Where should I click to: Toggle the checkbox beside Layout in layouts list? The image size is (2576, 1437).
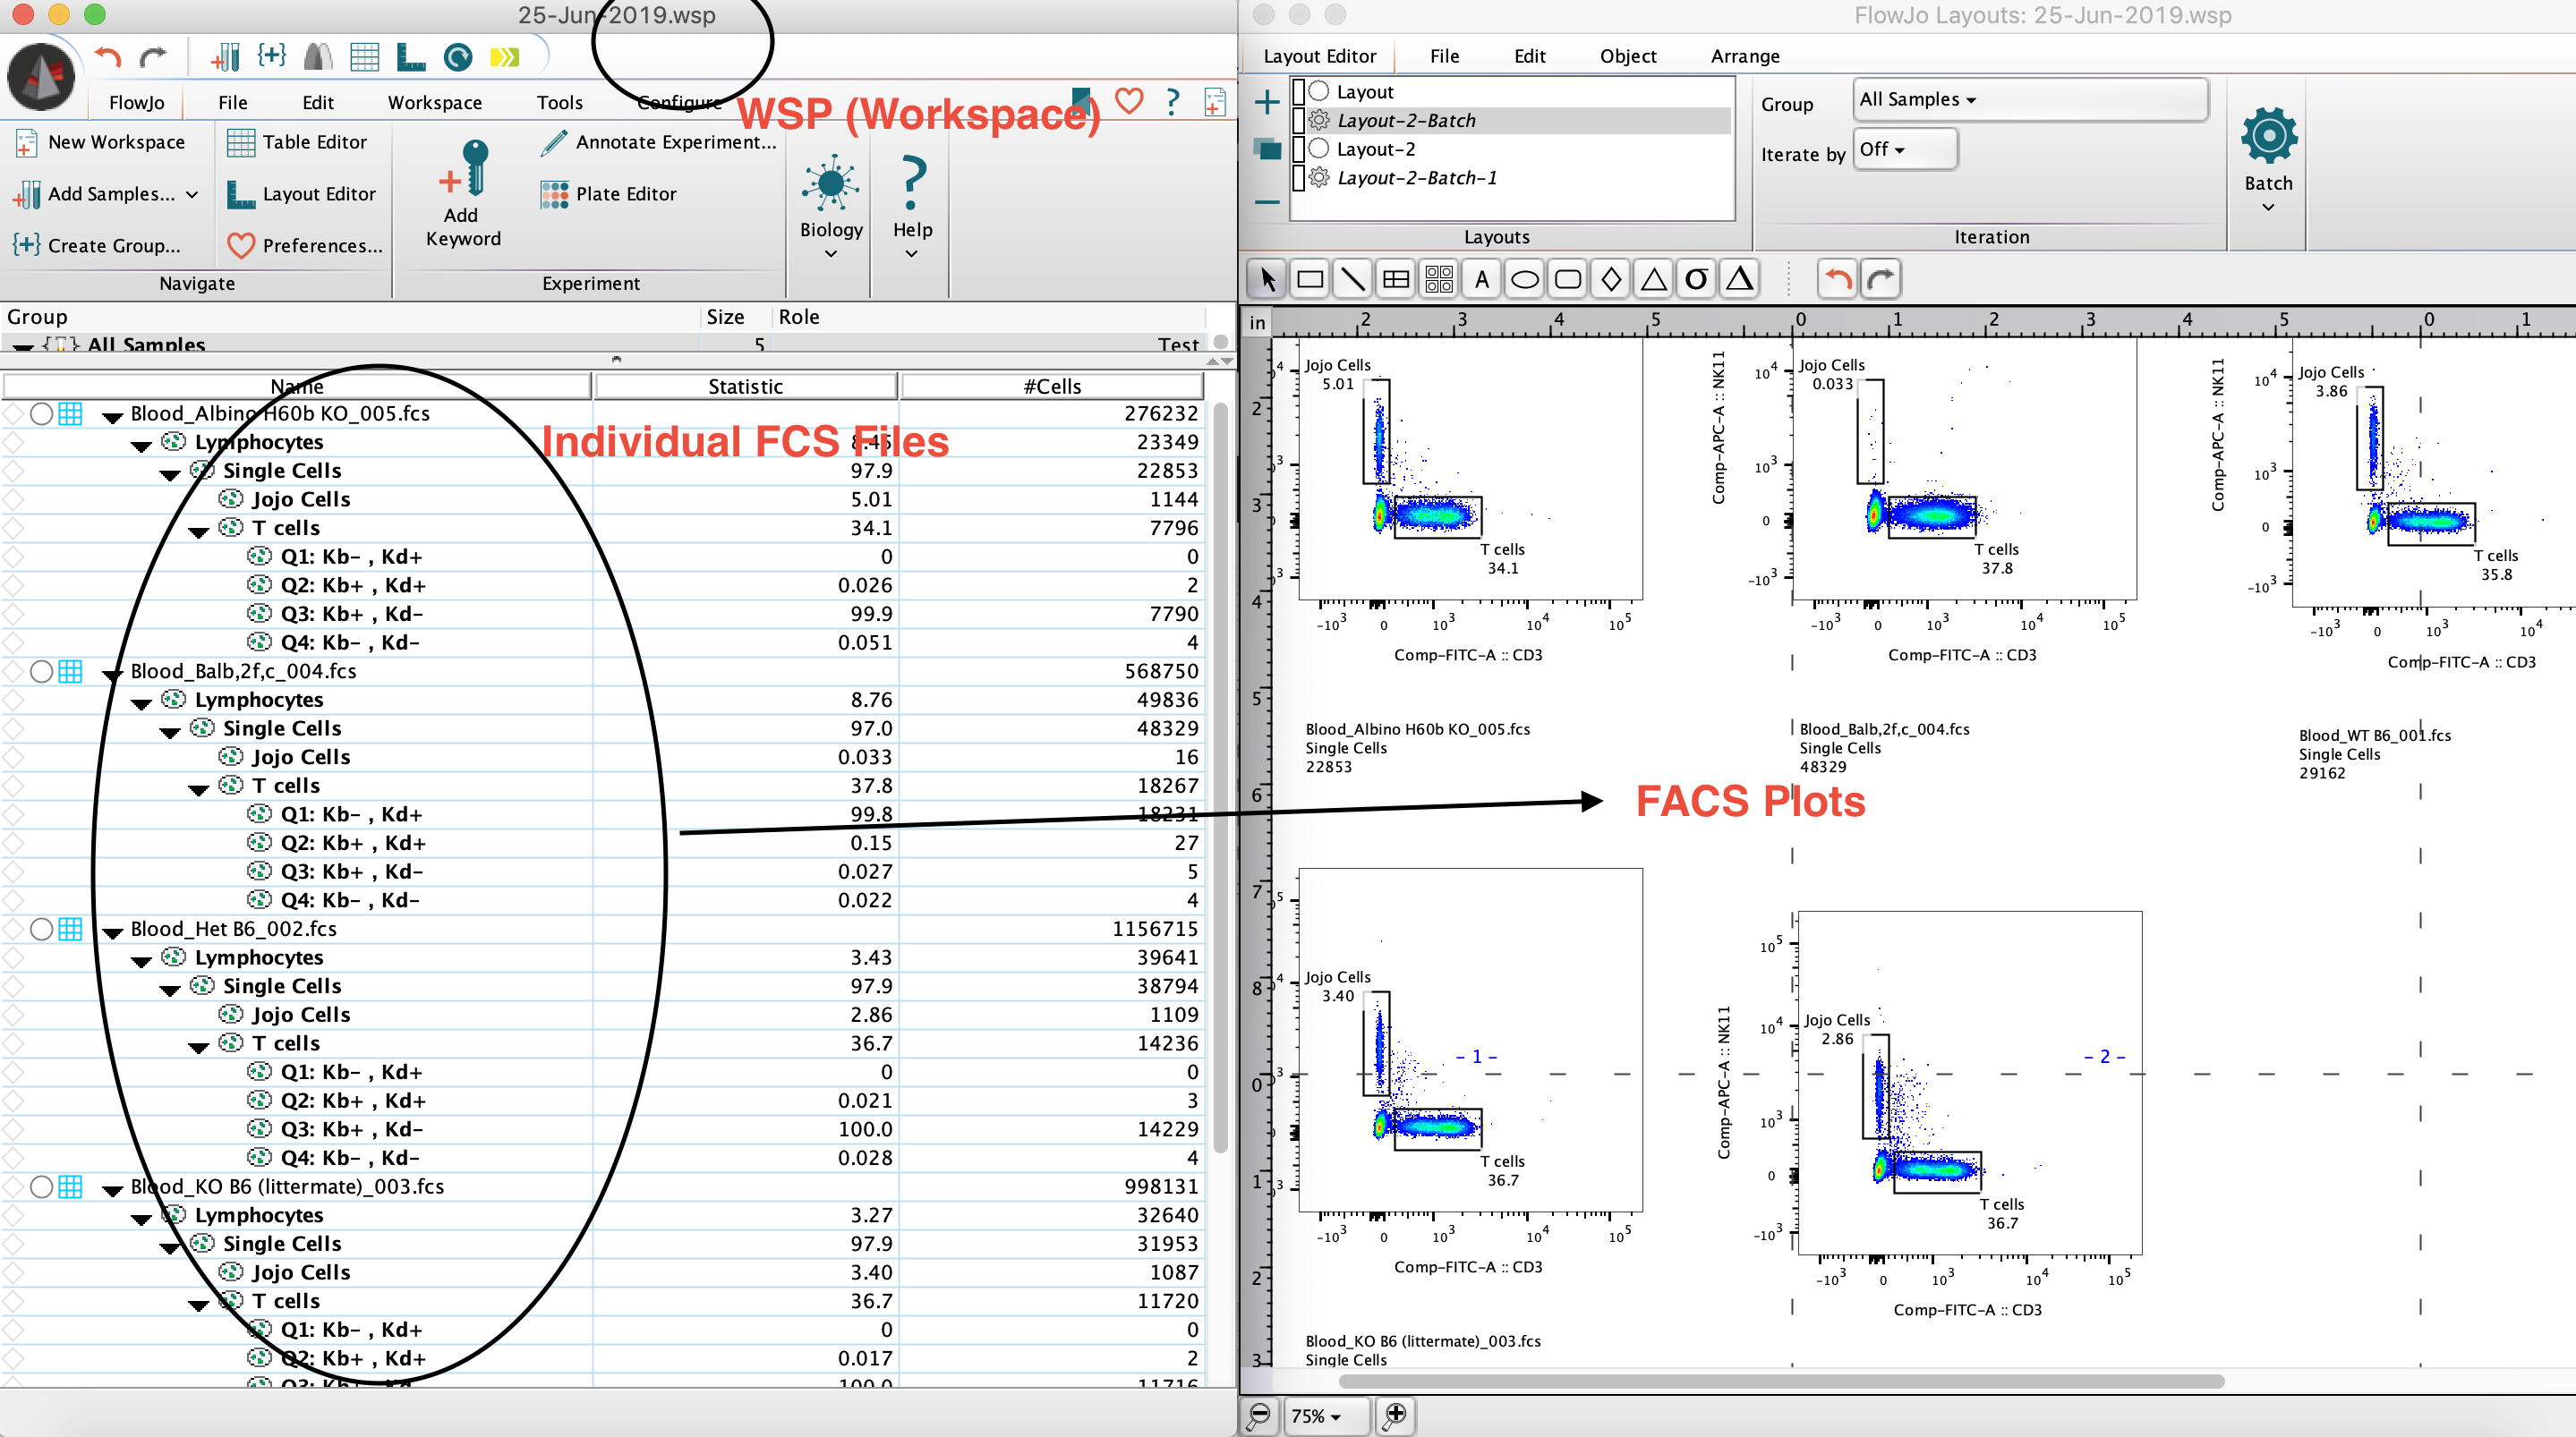(x=1299, y=92)
